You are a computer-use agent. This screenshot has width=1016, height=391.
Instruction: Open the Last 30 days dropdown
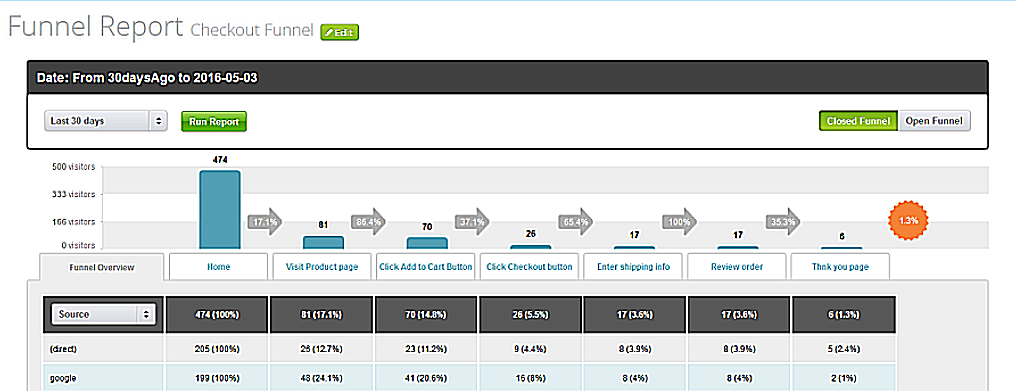(x=106, y=121)
